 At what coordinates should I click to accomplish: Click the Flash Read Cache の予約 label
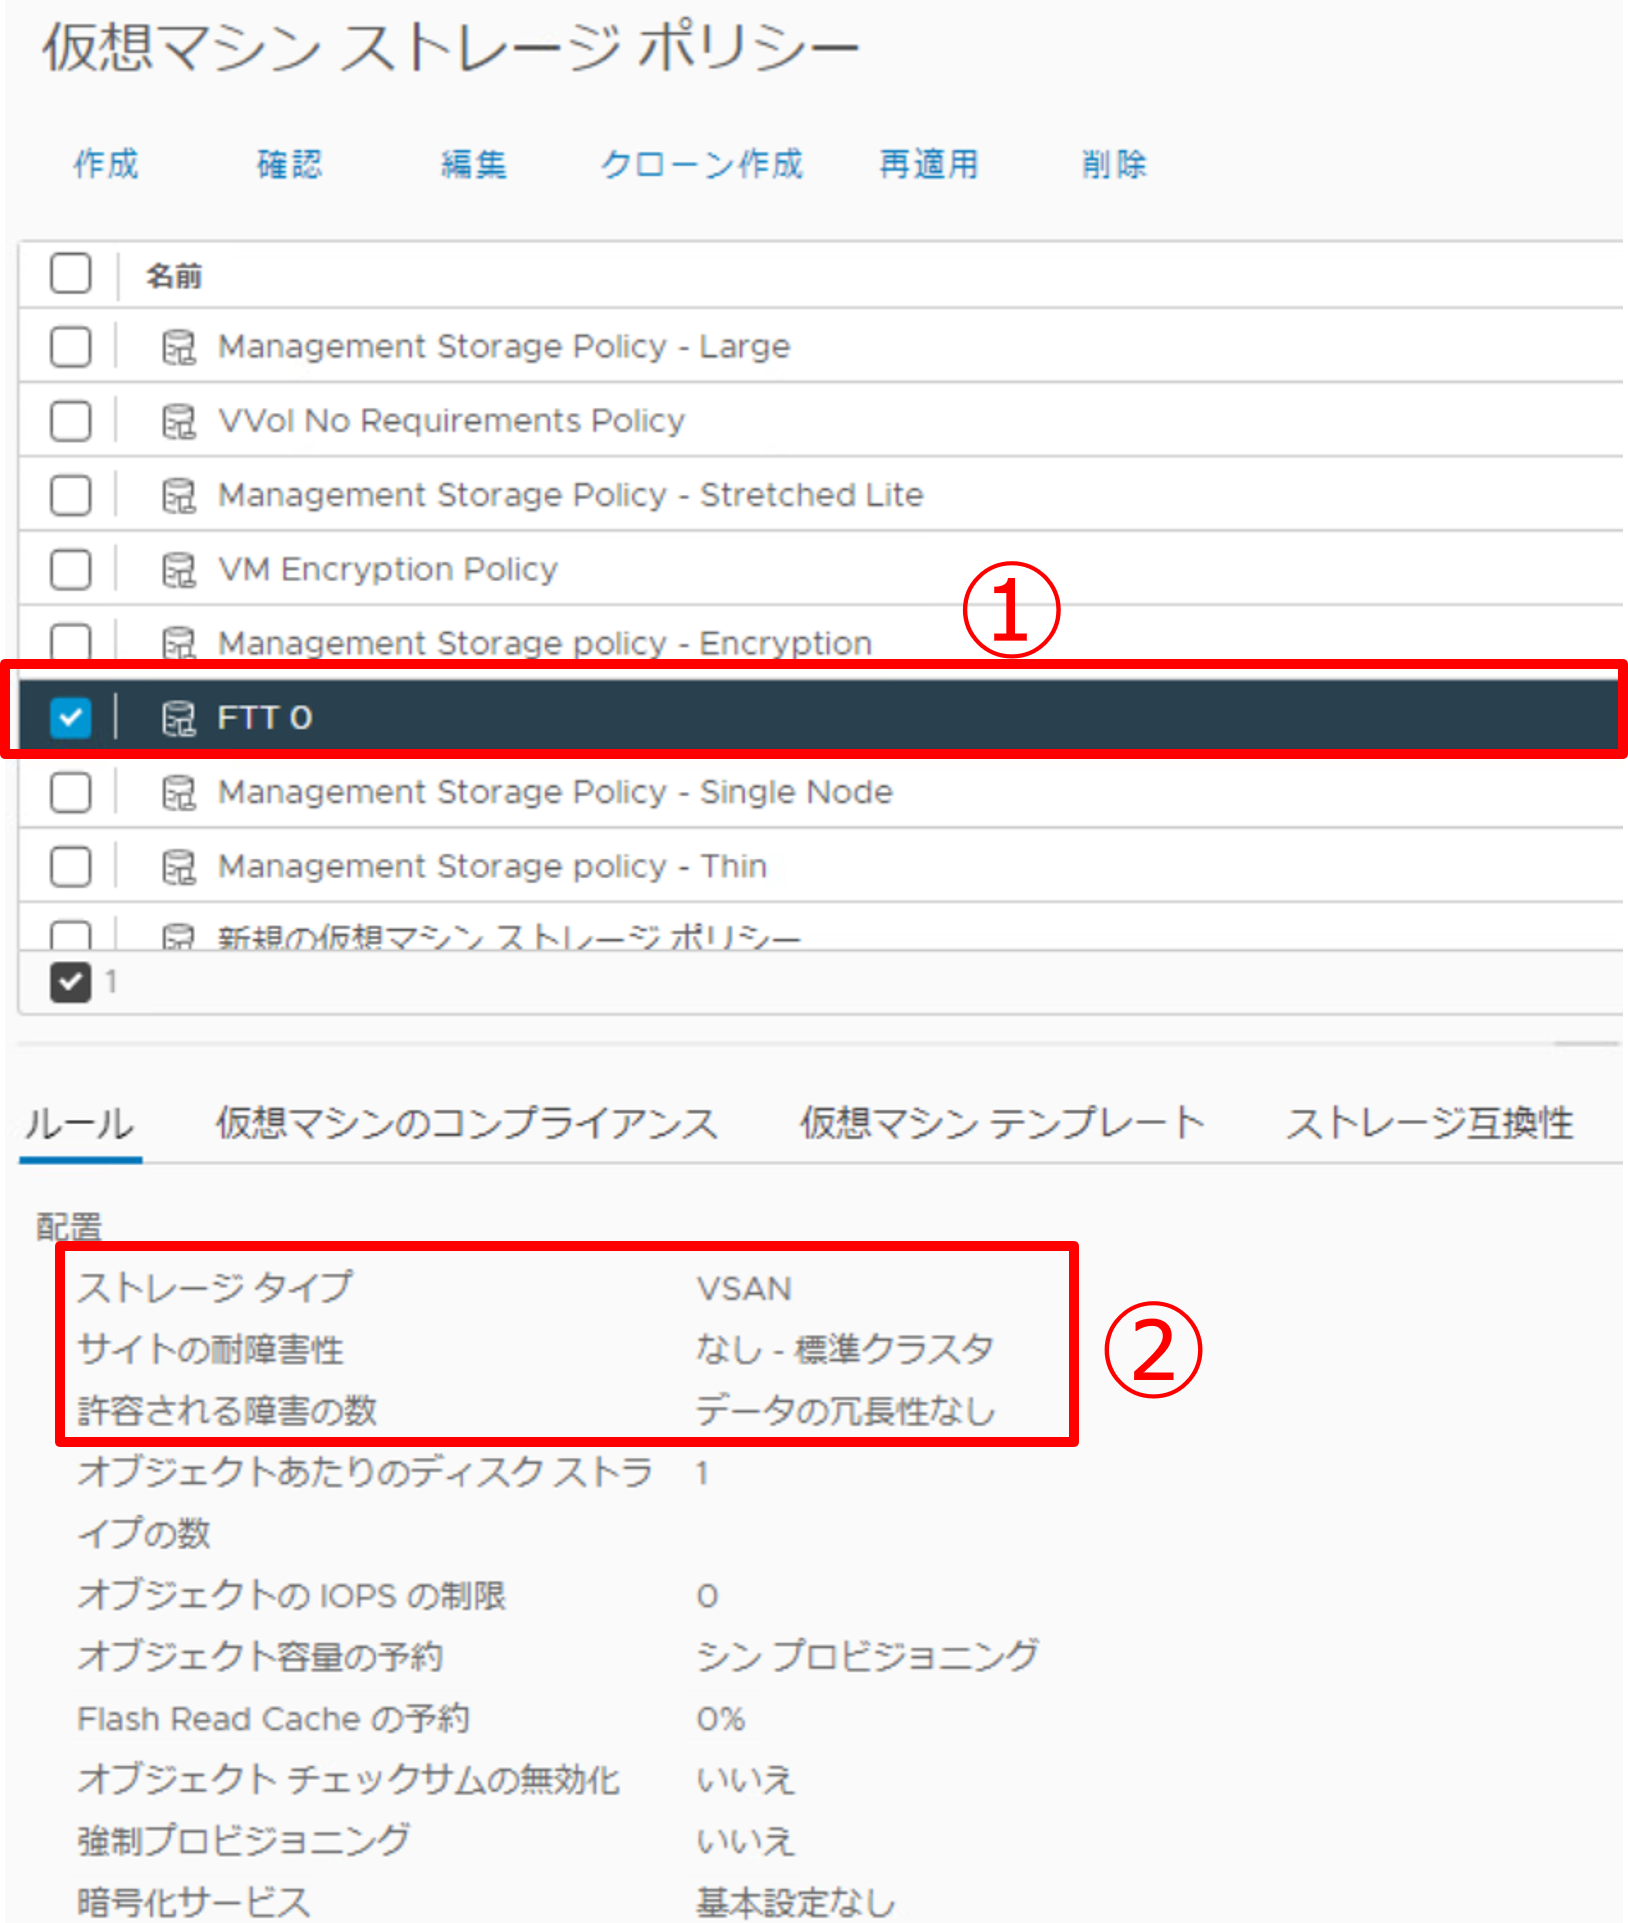[x=273, y=1718]
